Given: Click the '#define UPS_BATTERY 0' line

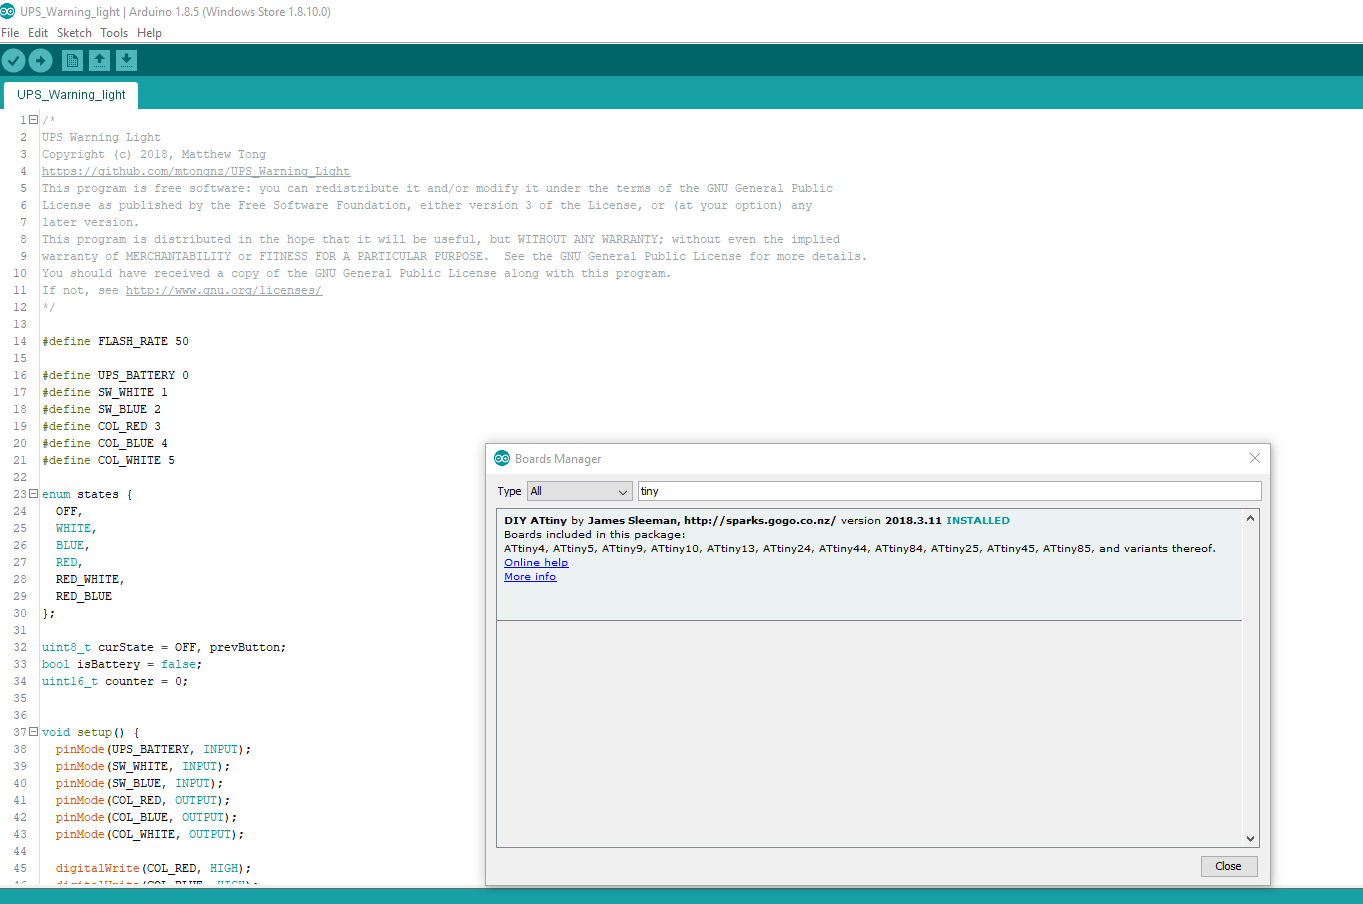Looking at the screenshot, I should click(115, 375).
